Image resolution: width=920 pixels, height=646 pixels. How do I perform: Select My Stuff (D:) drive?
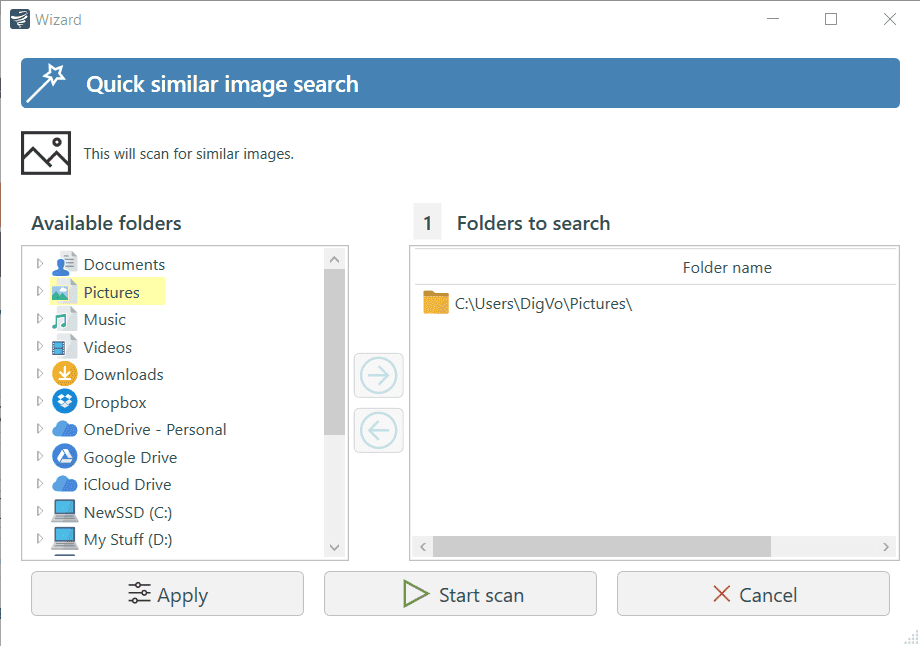[127, 540]
